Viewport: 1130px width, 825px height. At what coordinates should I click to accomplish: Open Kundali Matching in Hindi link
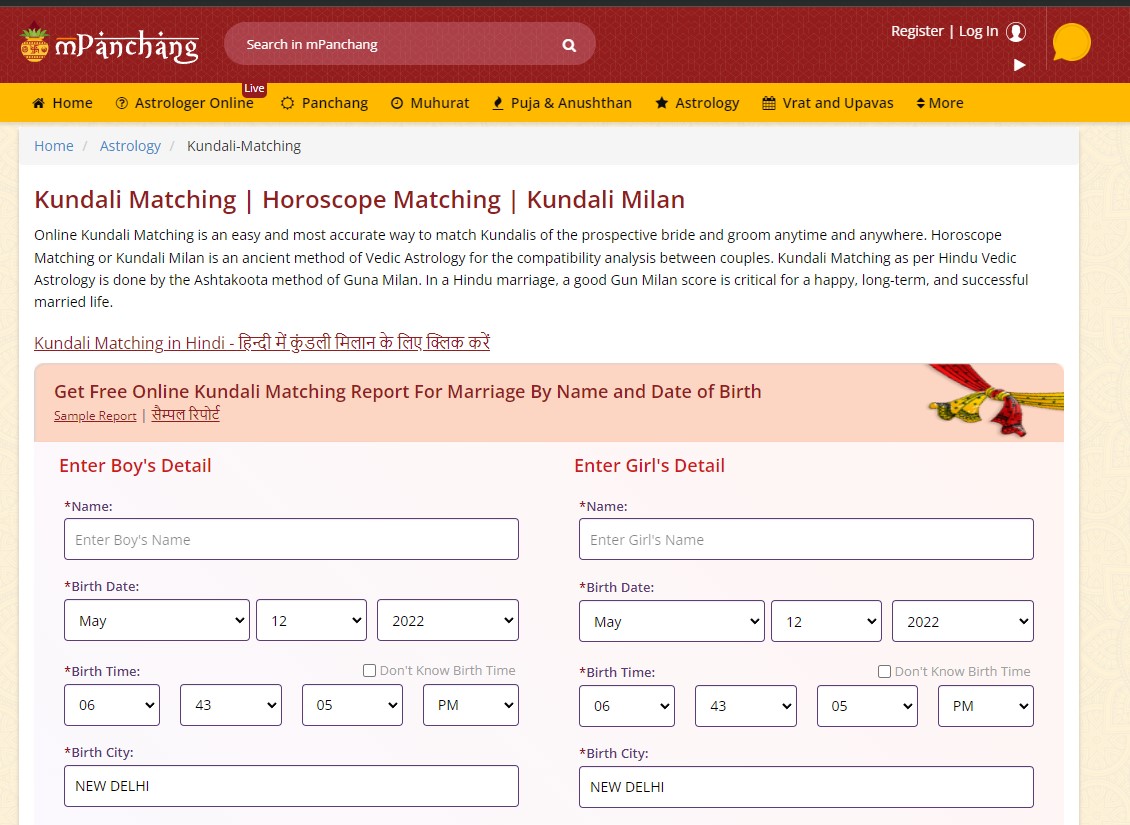[x=261, y=343]
